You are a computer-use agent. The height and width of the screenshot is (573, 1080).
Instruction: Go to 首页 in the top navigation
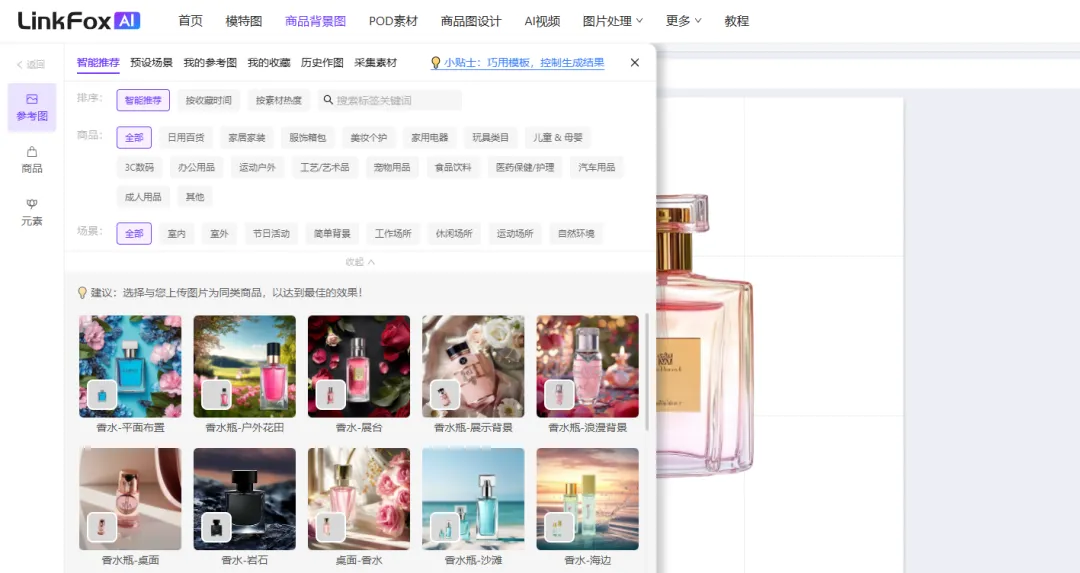tap(190, 21)
